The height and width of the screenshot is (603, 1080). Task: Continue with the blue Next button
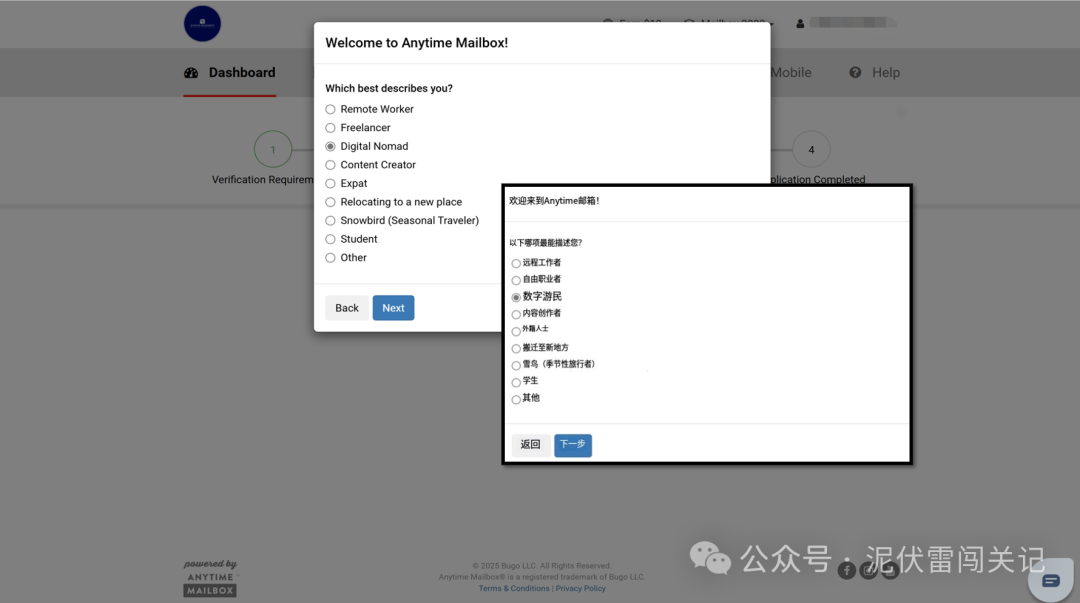[393, 308]
